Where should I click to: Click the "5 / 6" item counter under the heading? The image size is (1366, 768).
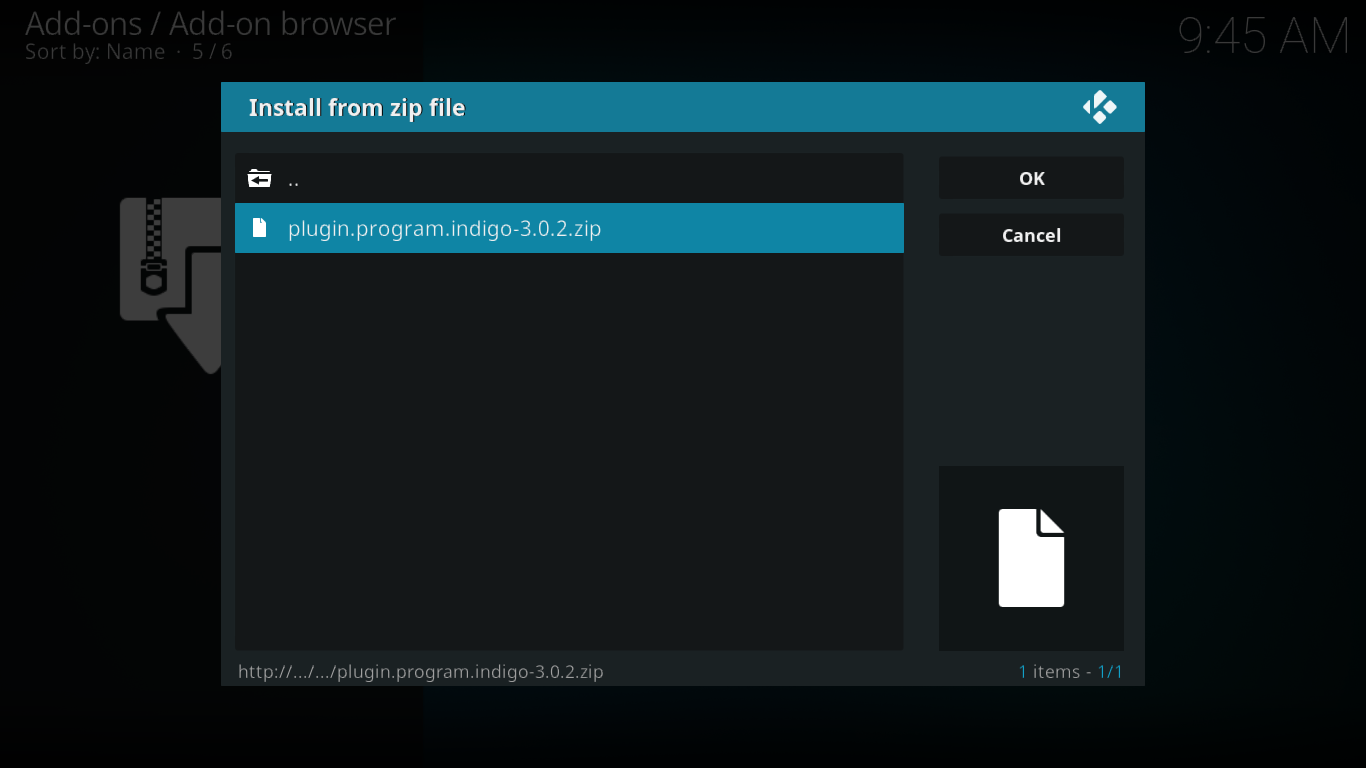[210, 51]
